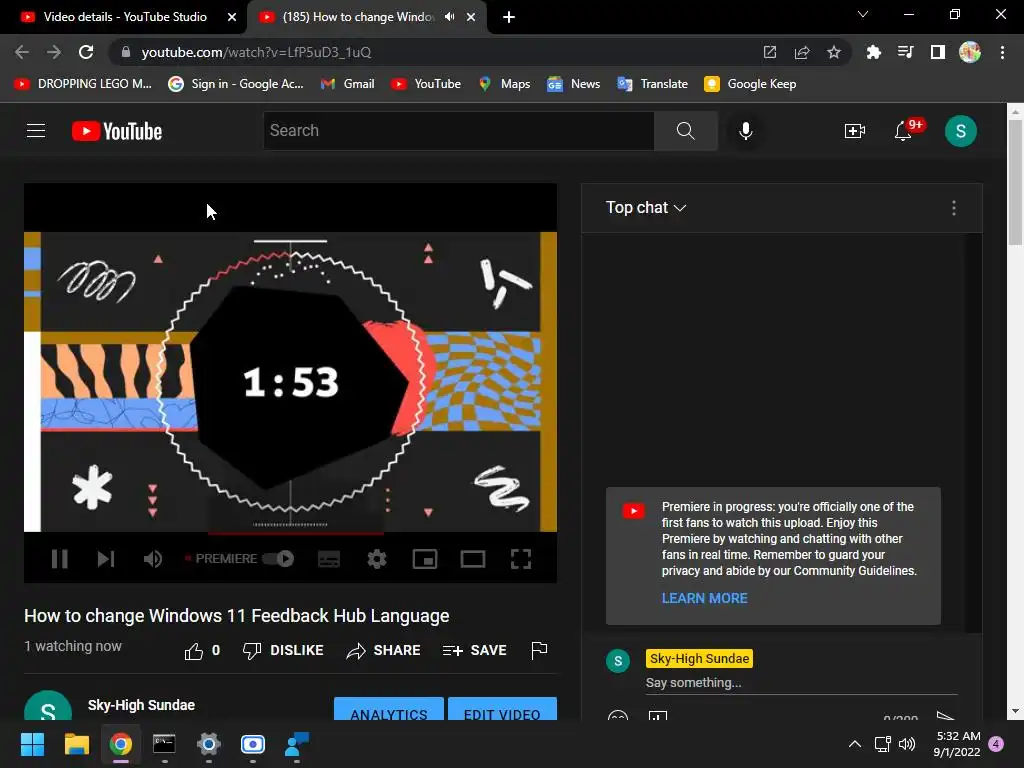Focus the YouTube Search box
The width and height of the screenshot is (1024, 768).
coord(458,131)
